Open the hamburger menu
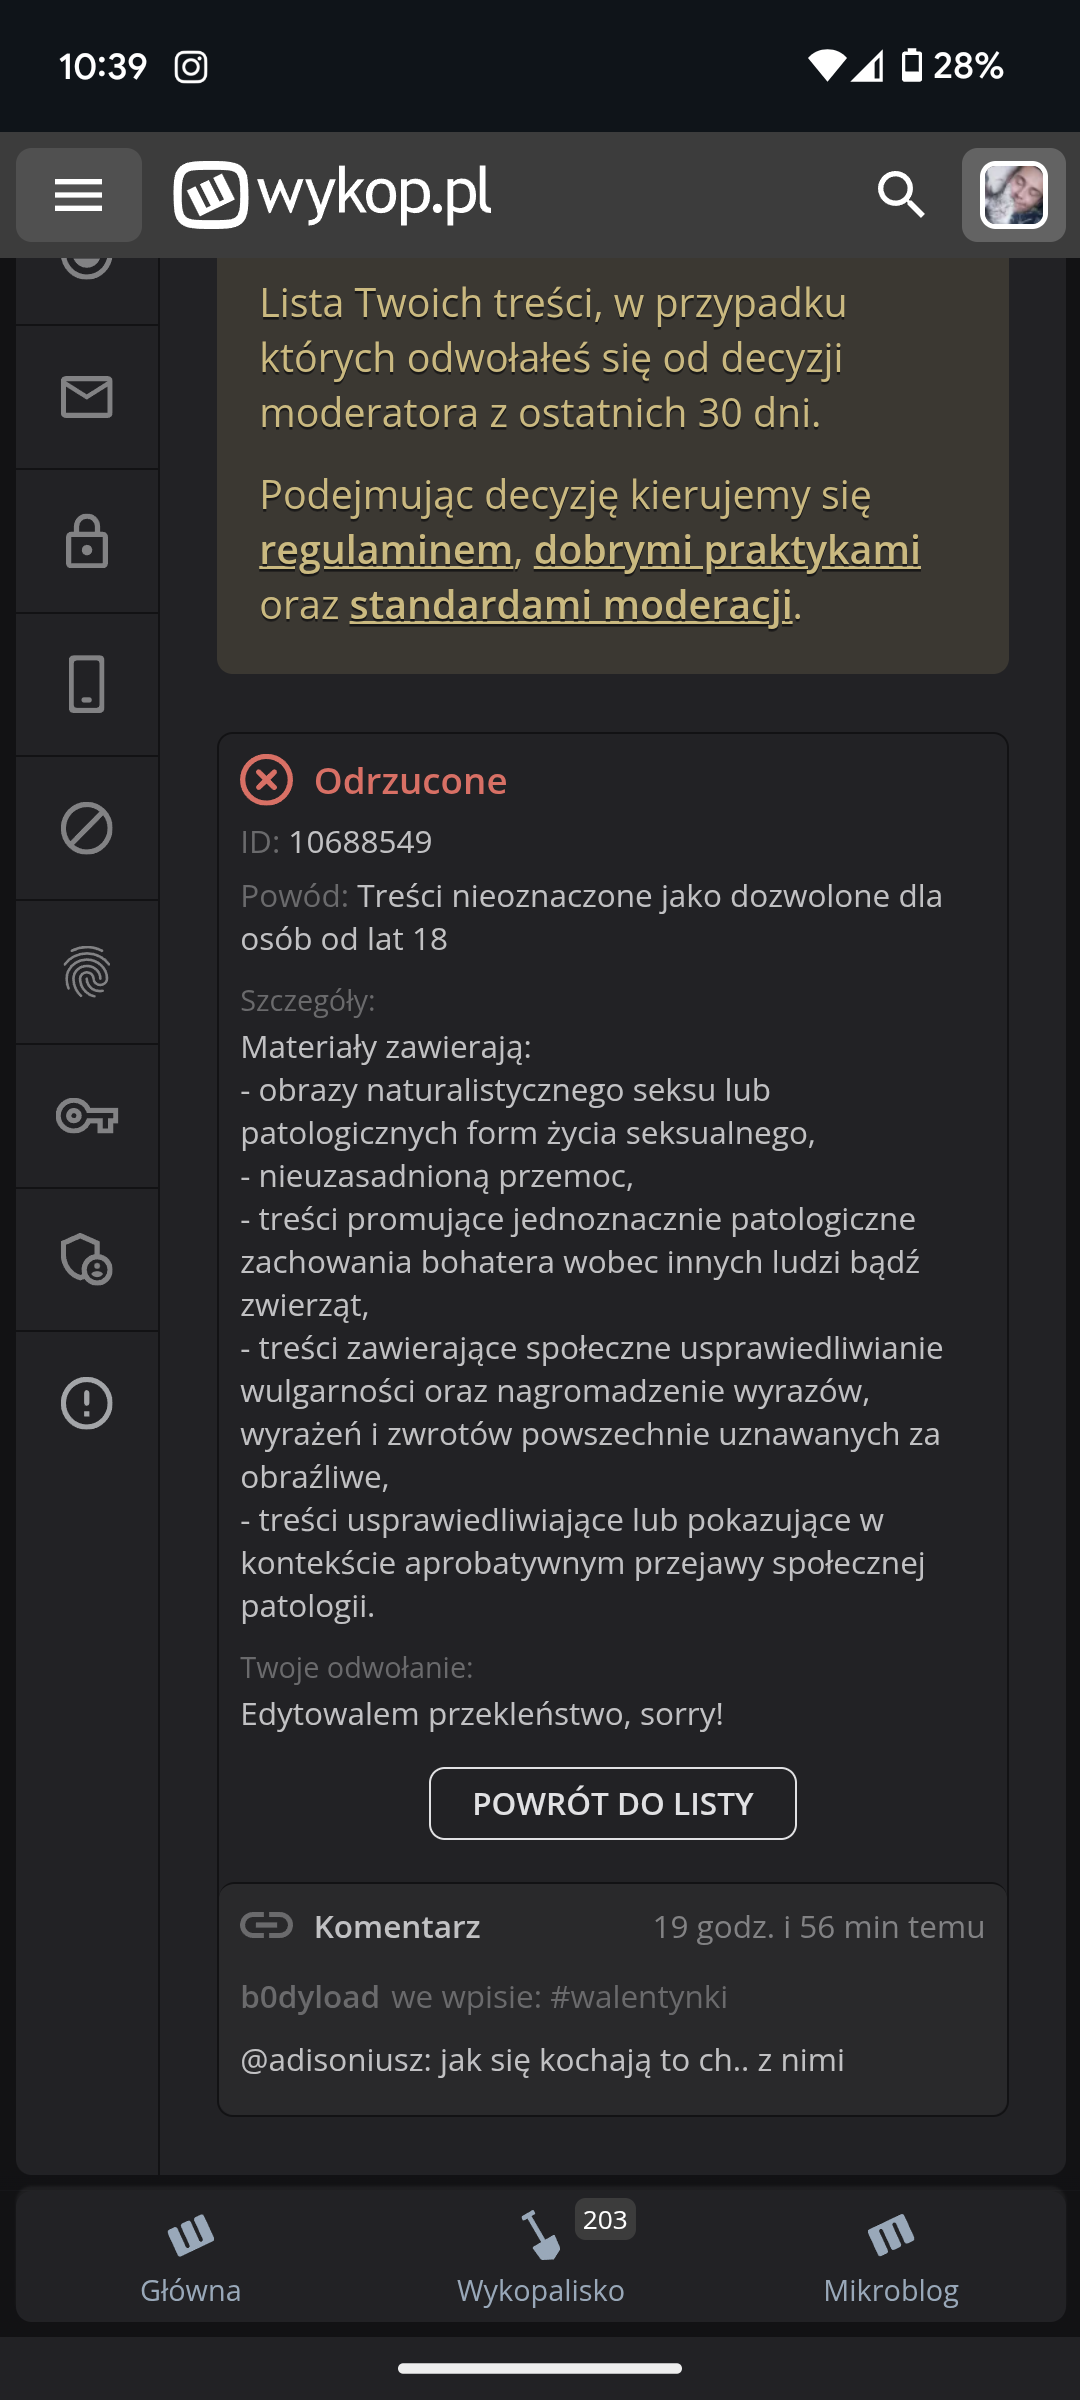The image size is (1080, 2400). (79, 195)
